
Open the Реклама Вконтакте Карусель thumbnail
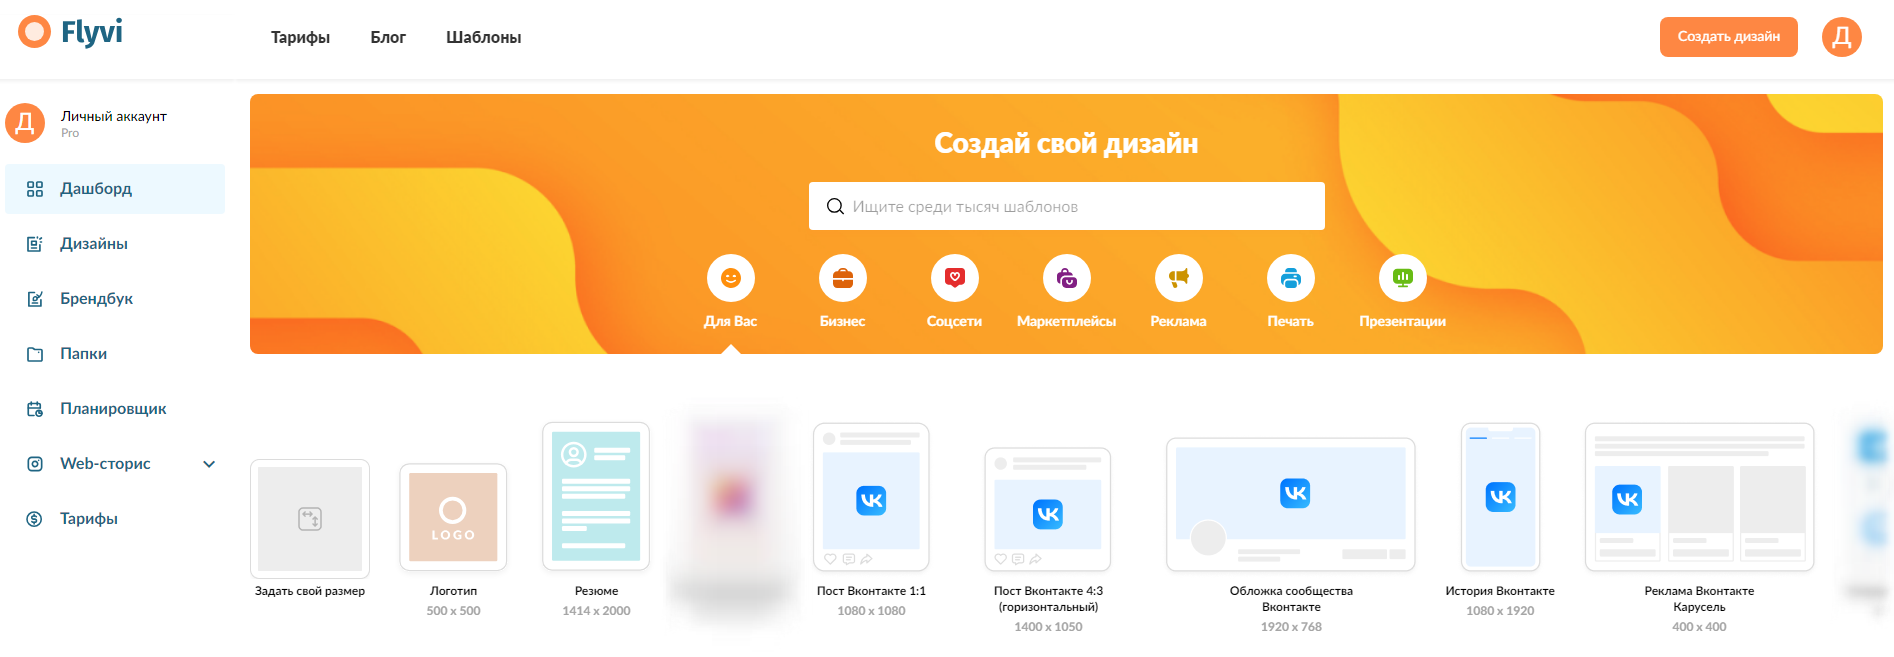(1699, 496)
